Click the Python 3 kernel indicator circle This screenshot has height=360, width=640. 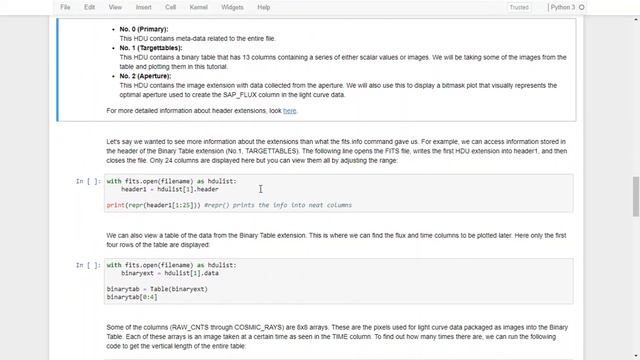[582, 7]
